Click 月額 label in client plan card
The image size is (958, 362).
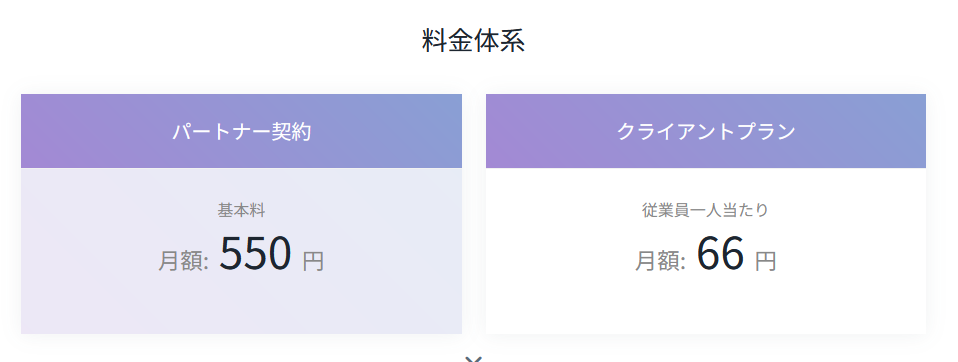[660, 261]
